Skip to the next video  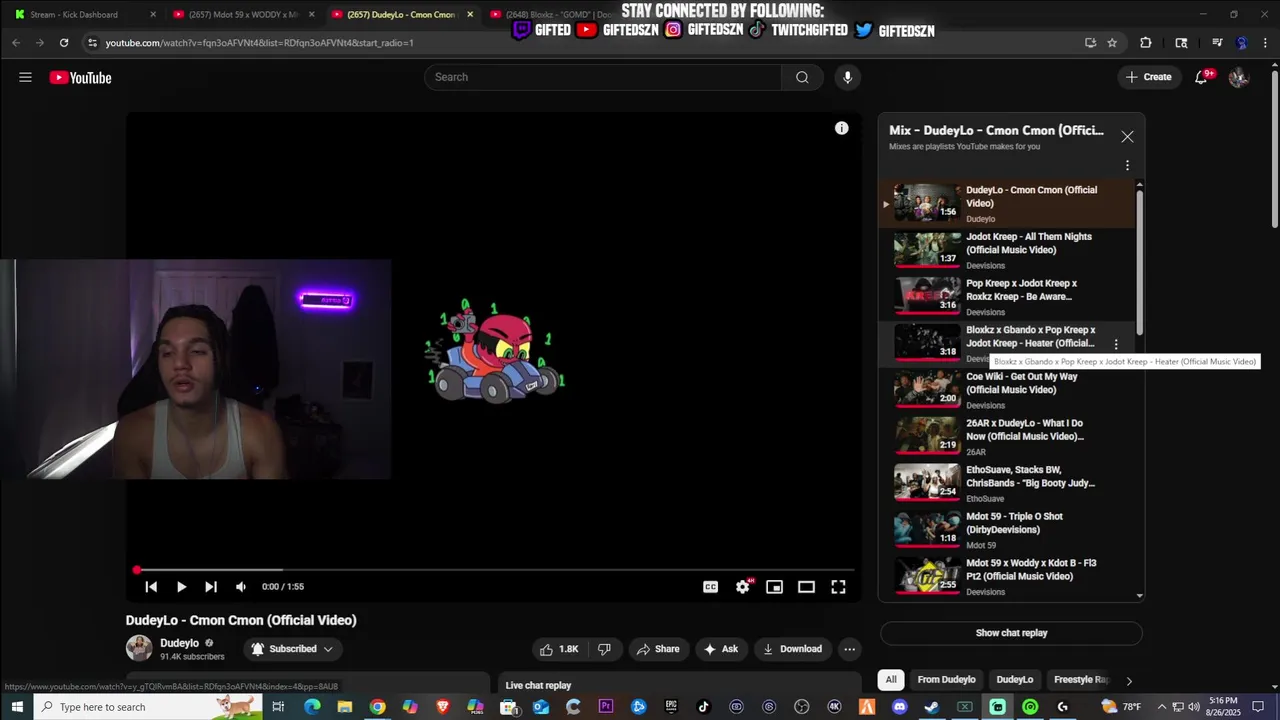pyautogui.click(x=211, y=587)
